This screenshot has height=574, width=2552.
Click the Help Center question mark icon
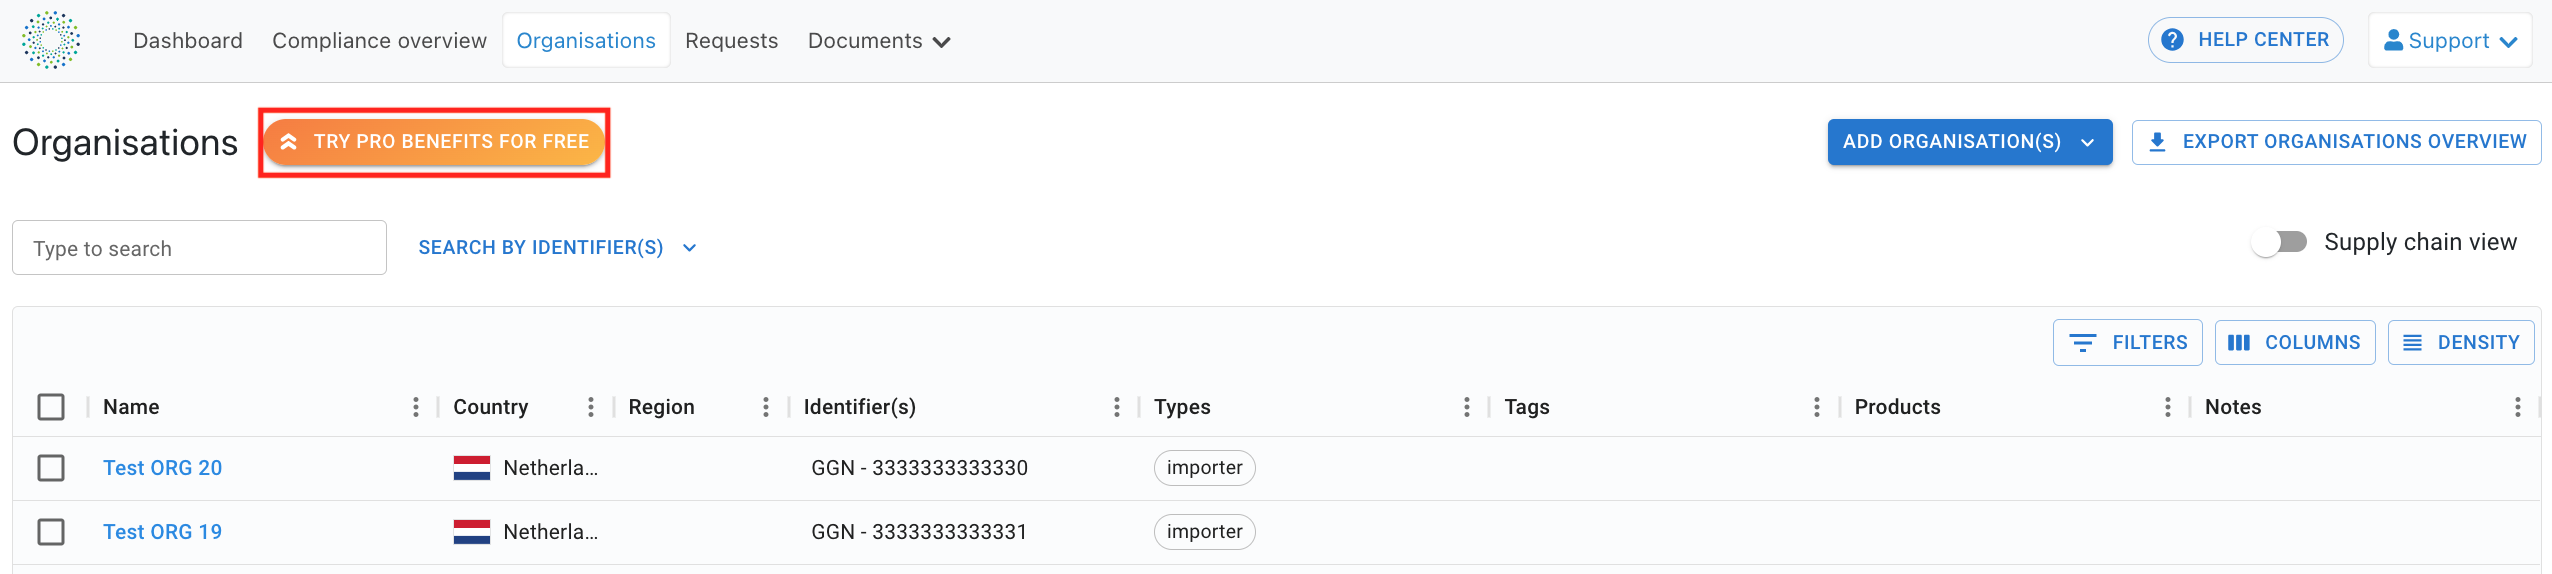click(2172, 40)
